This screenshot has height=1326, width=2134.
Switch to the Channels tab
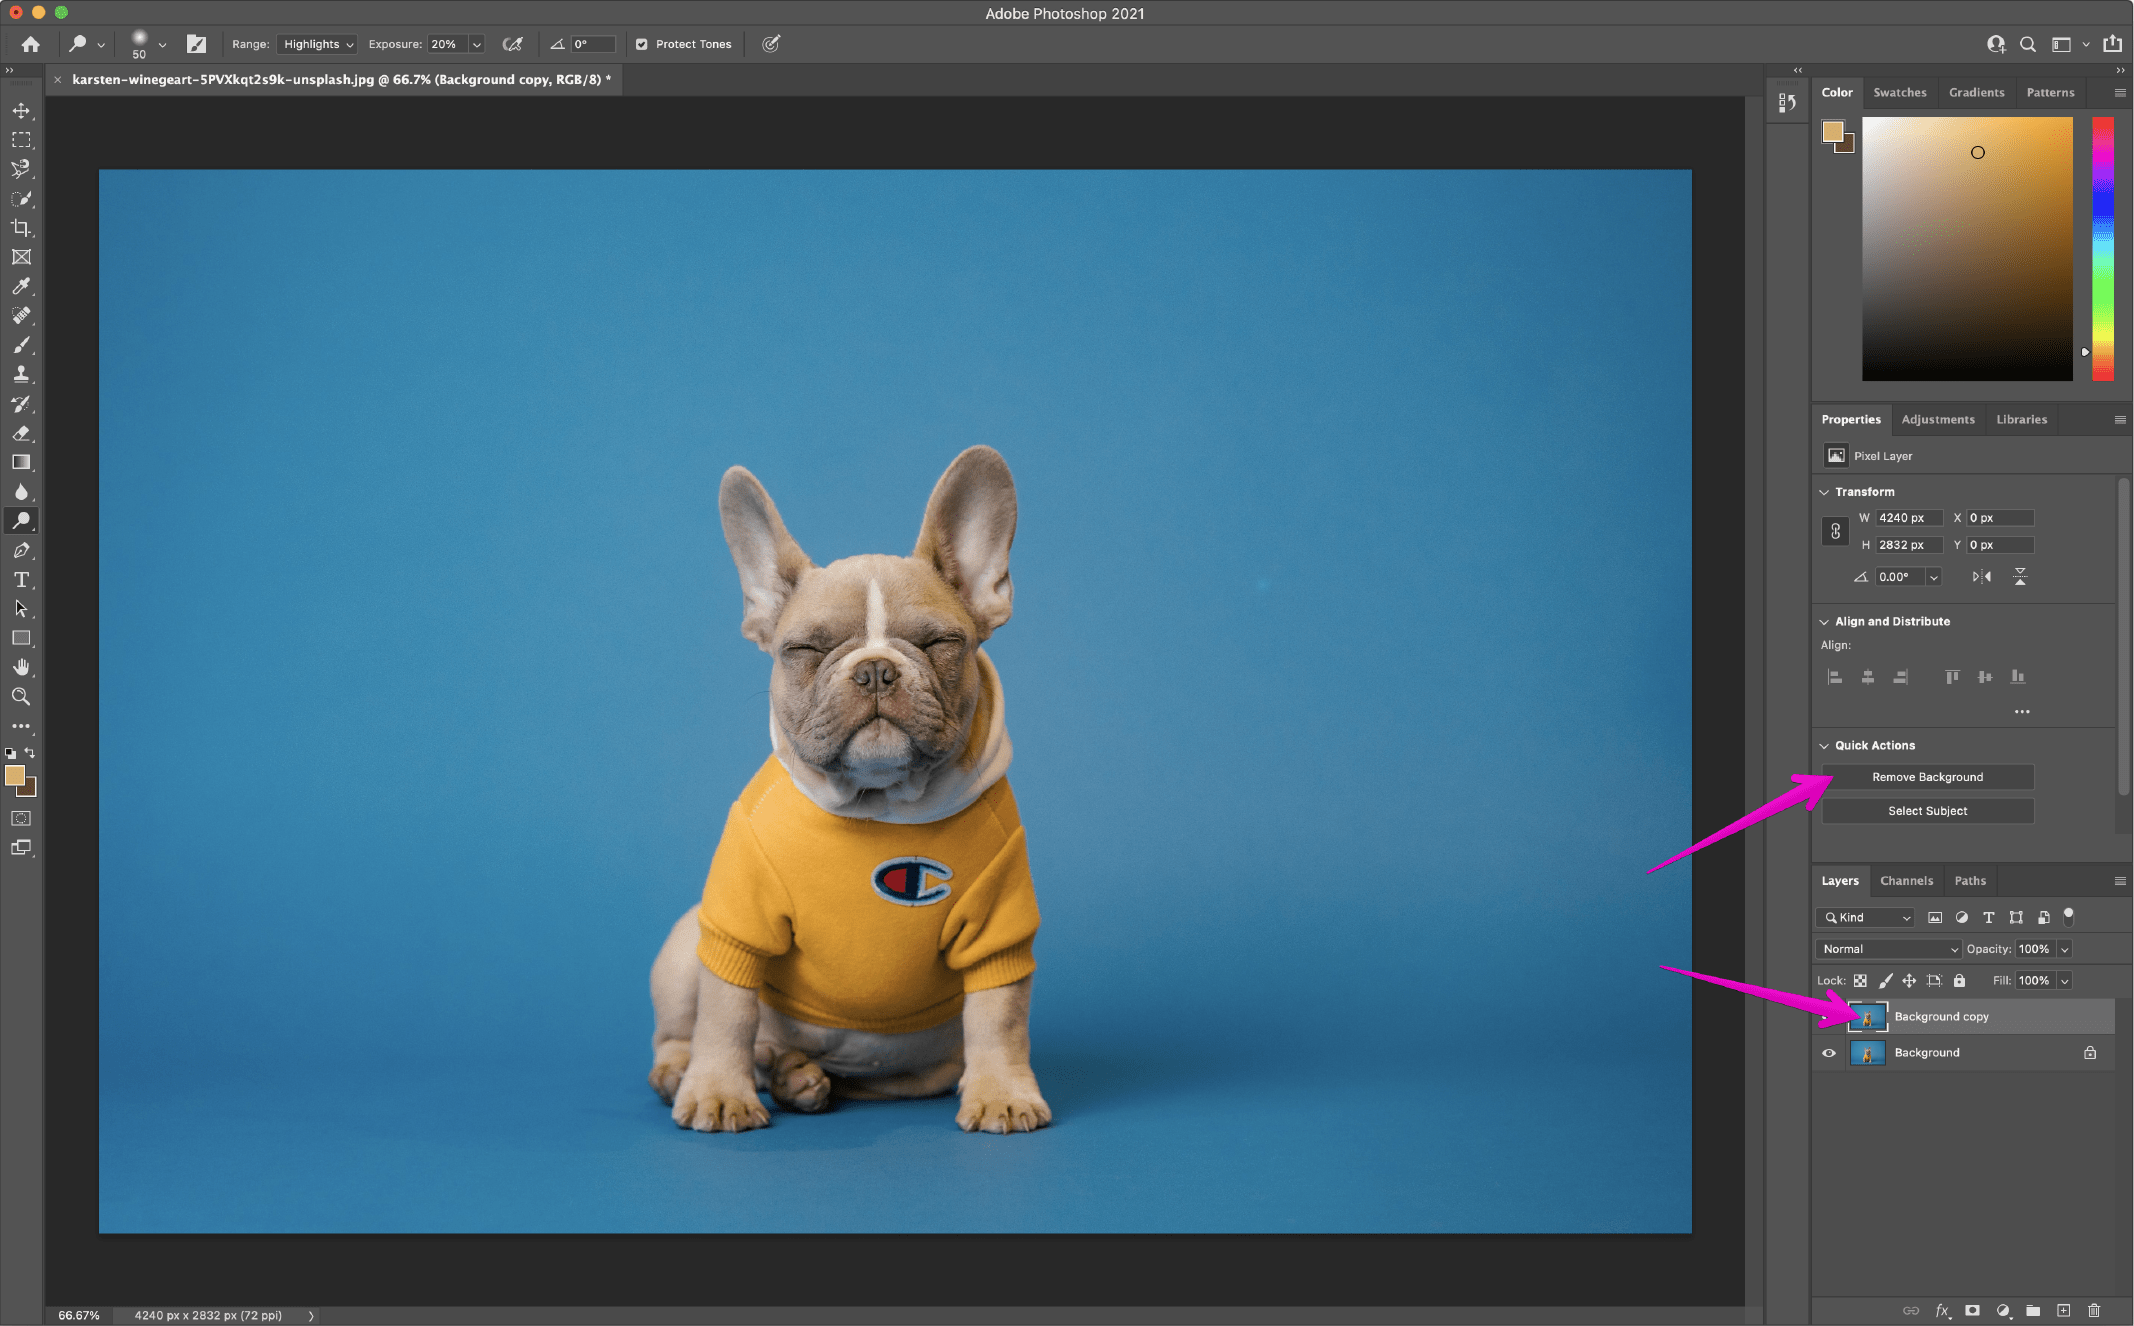[1906, 878]
